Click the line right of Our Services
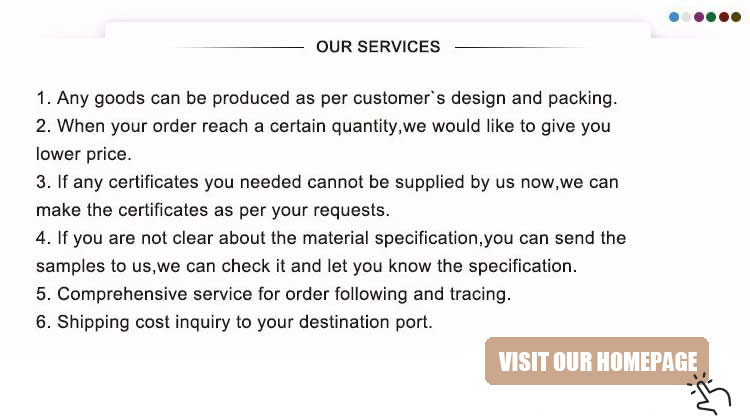This screenshot has height=420, width=750. pos(520,47)
